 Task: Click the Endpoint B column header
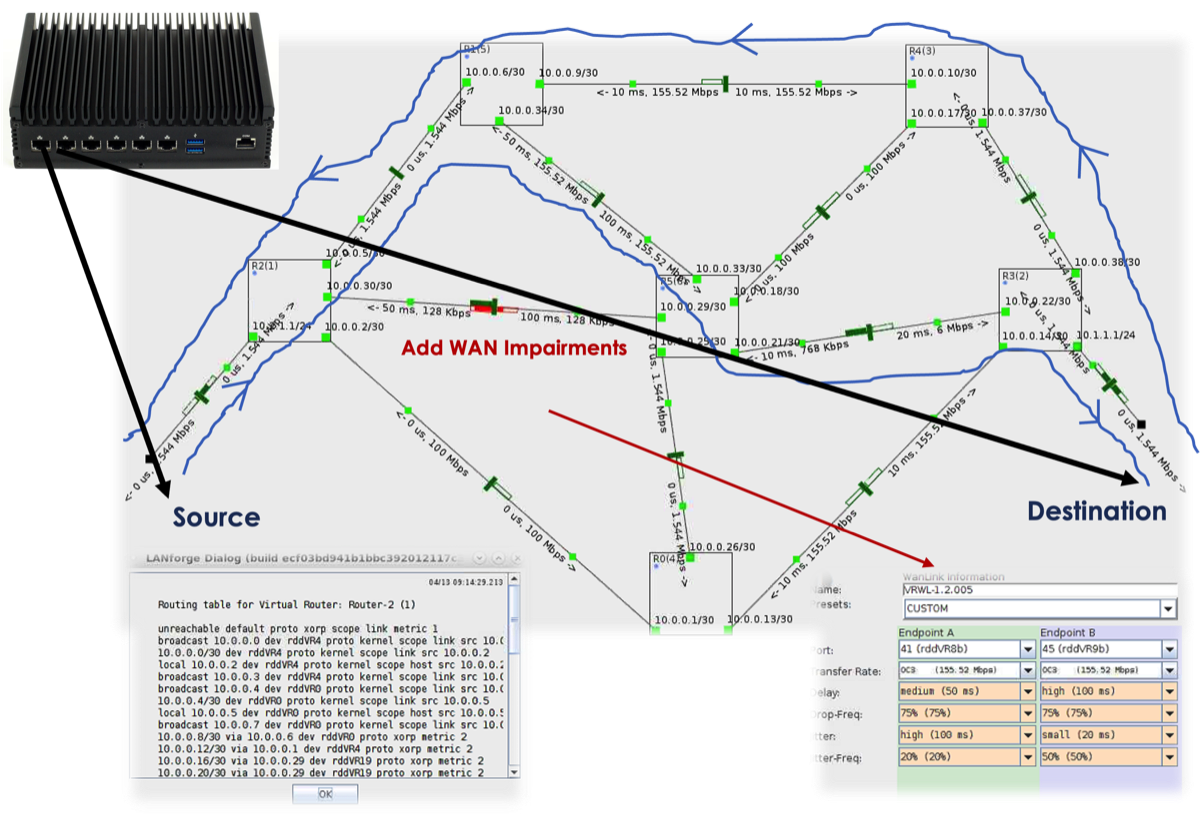1068,632
